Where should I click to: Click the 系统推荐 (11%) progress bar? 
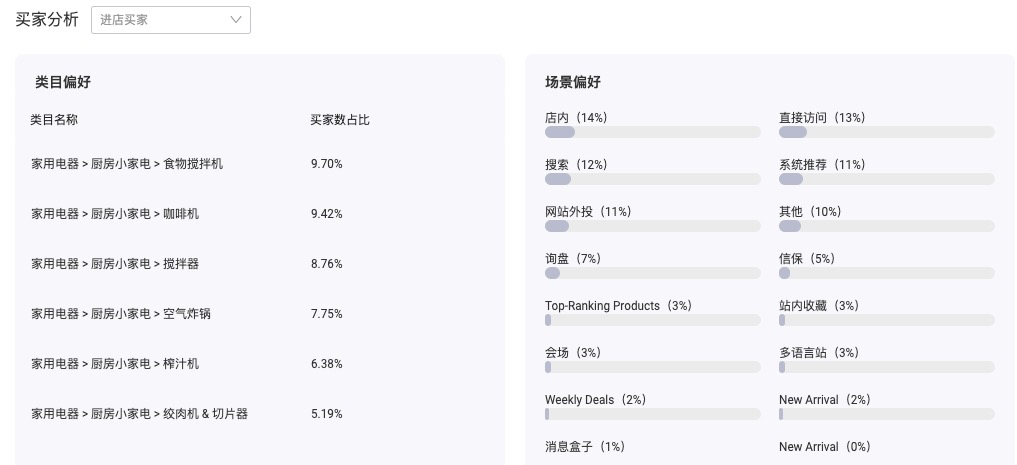coord(887,179)
